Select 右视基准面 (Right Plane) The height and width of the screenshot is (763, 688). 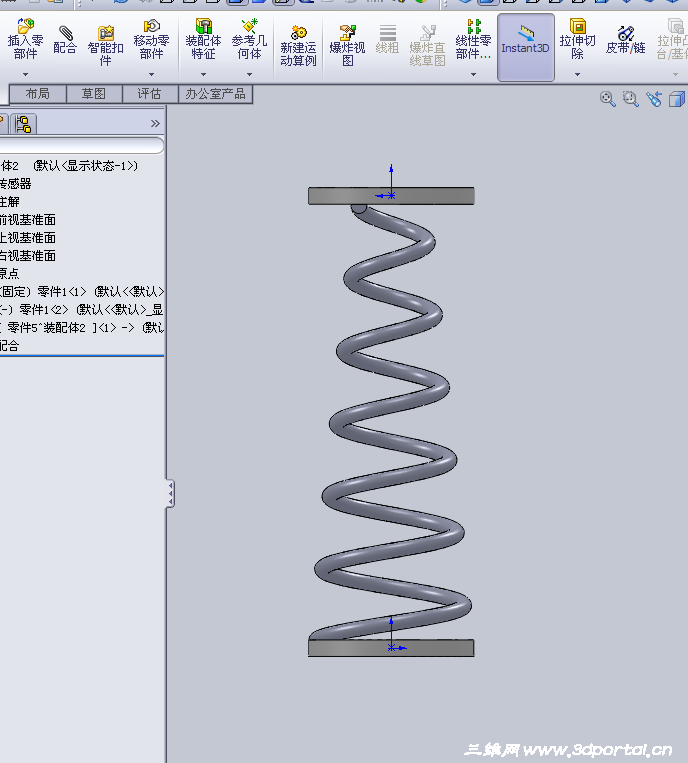[28, 256]
